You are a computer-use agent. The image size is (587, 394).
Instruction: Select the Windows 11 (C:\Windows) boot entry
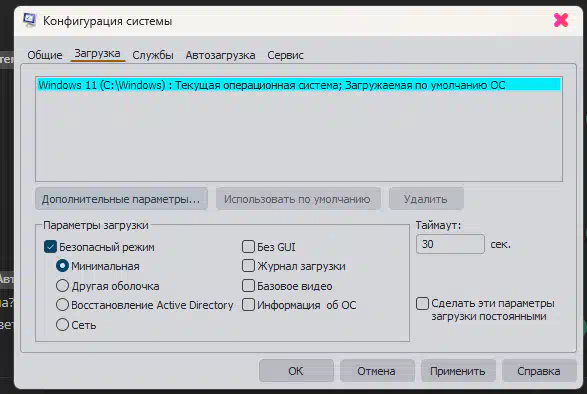[299, 85]
